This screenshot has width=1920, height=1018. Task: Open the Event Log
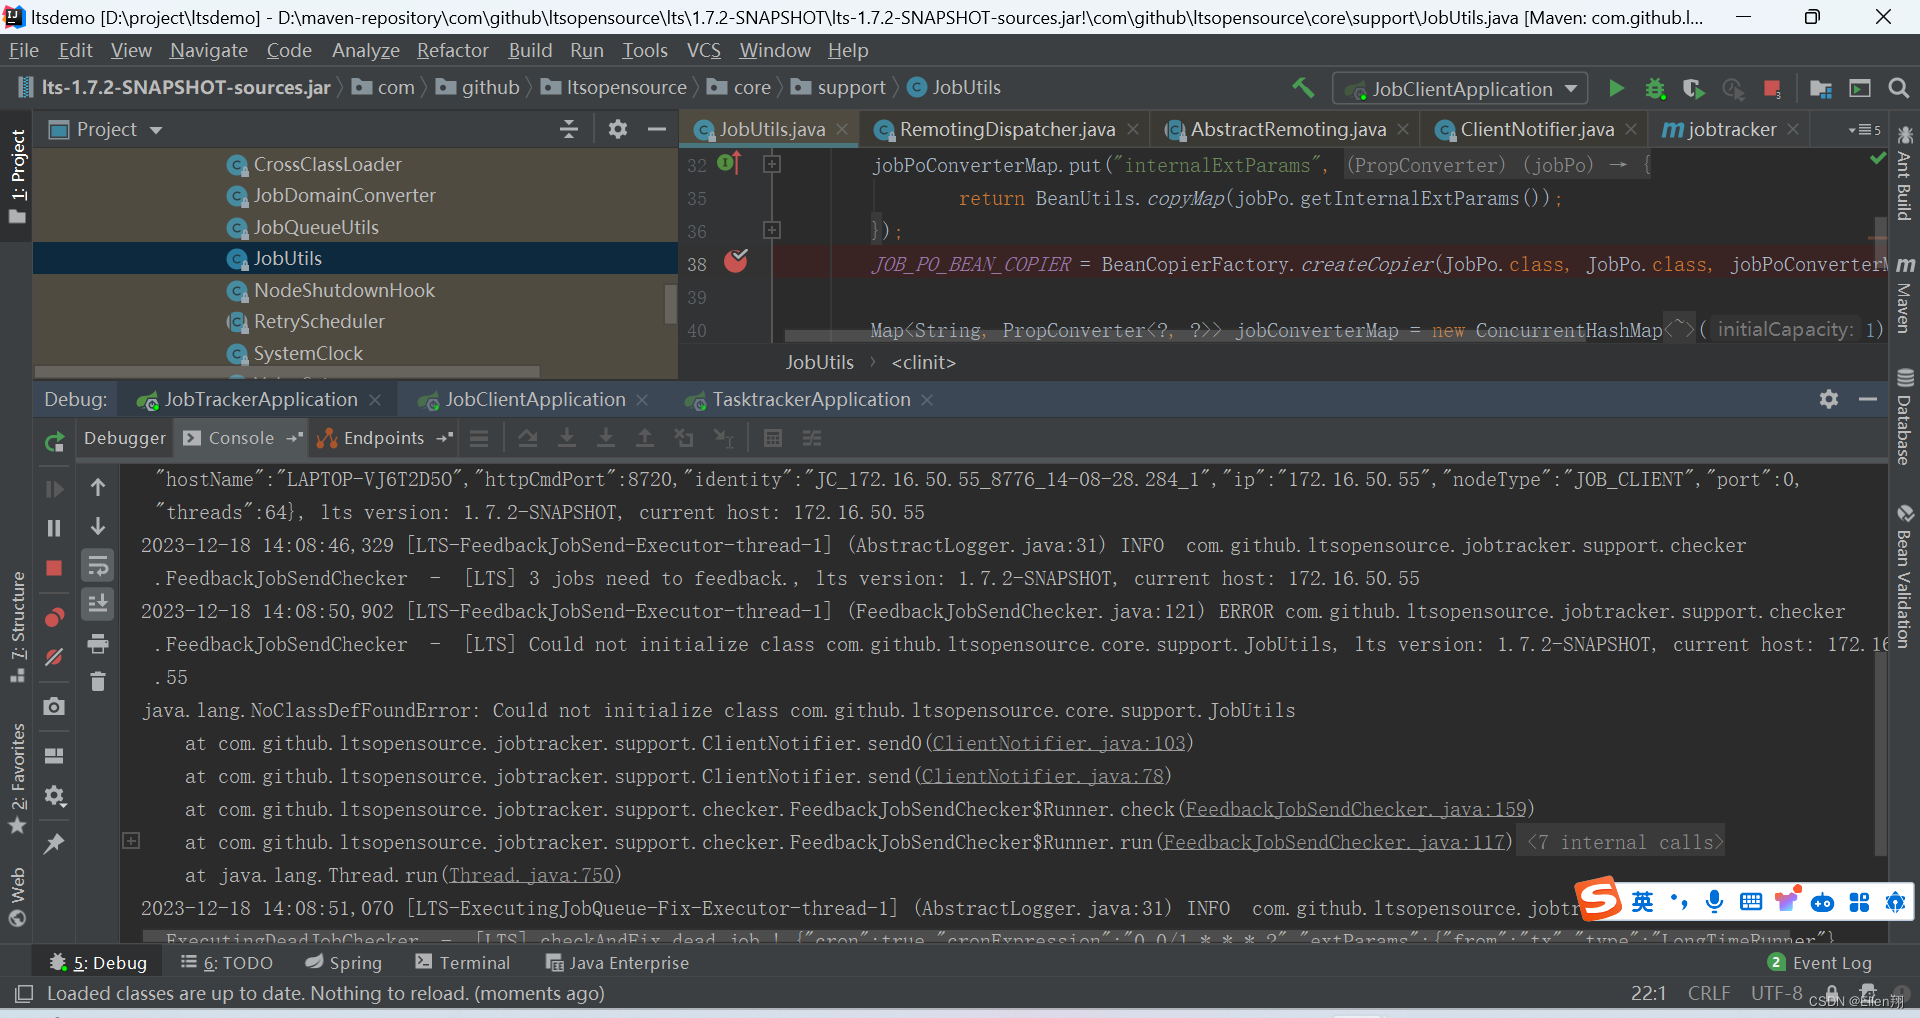coord(1820,963)
